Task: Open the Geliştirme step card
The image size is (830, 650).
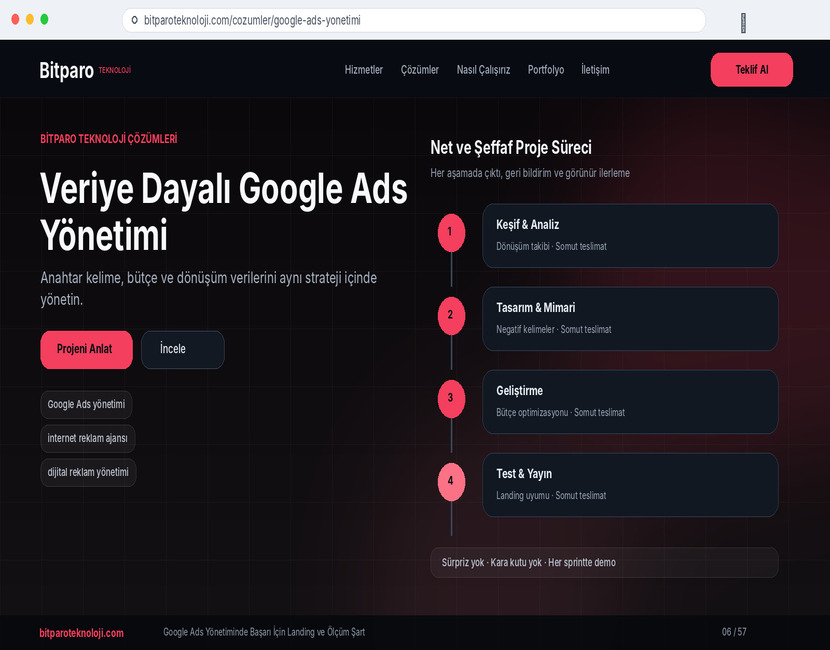Action: [x=630, y=402]
